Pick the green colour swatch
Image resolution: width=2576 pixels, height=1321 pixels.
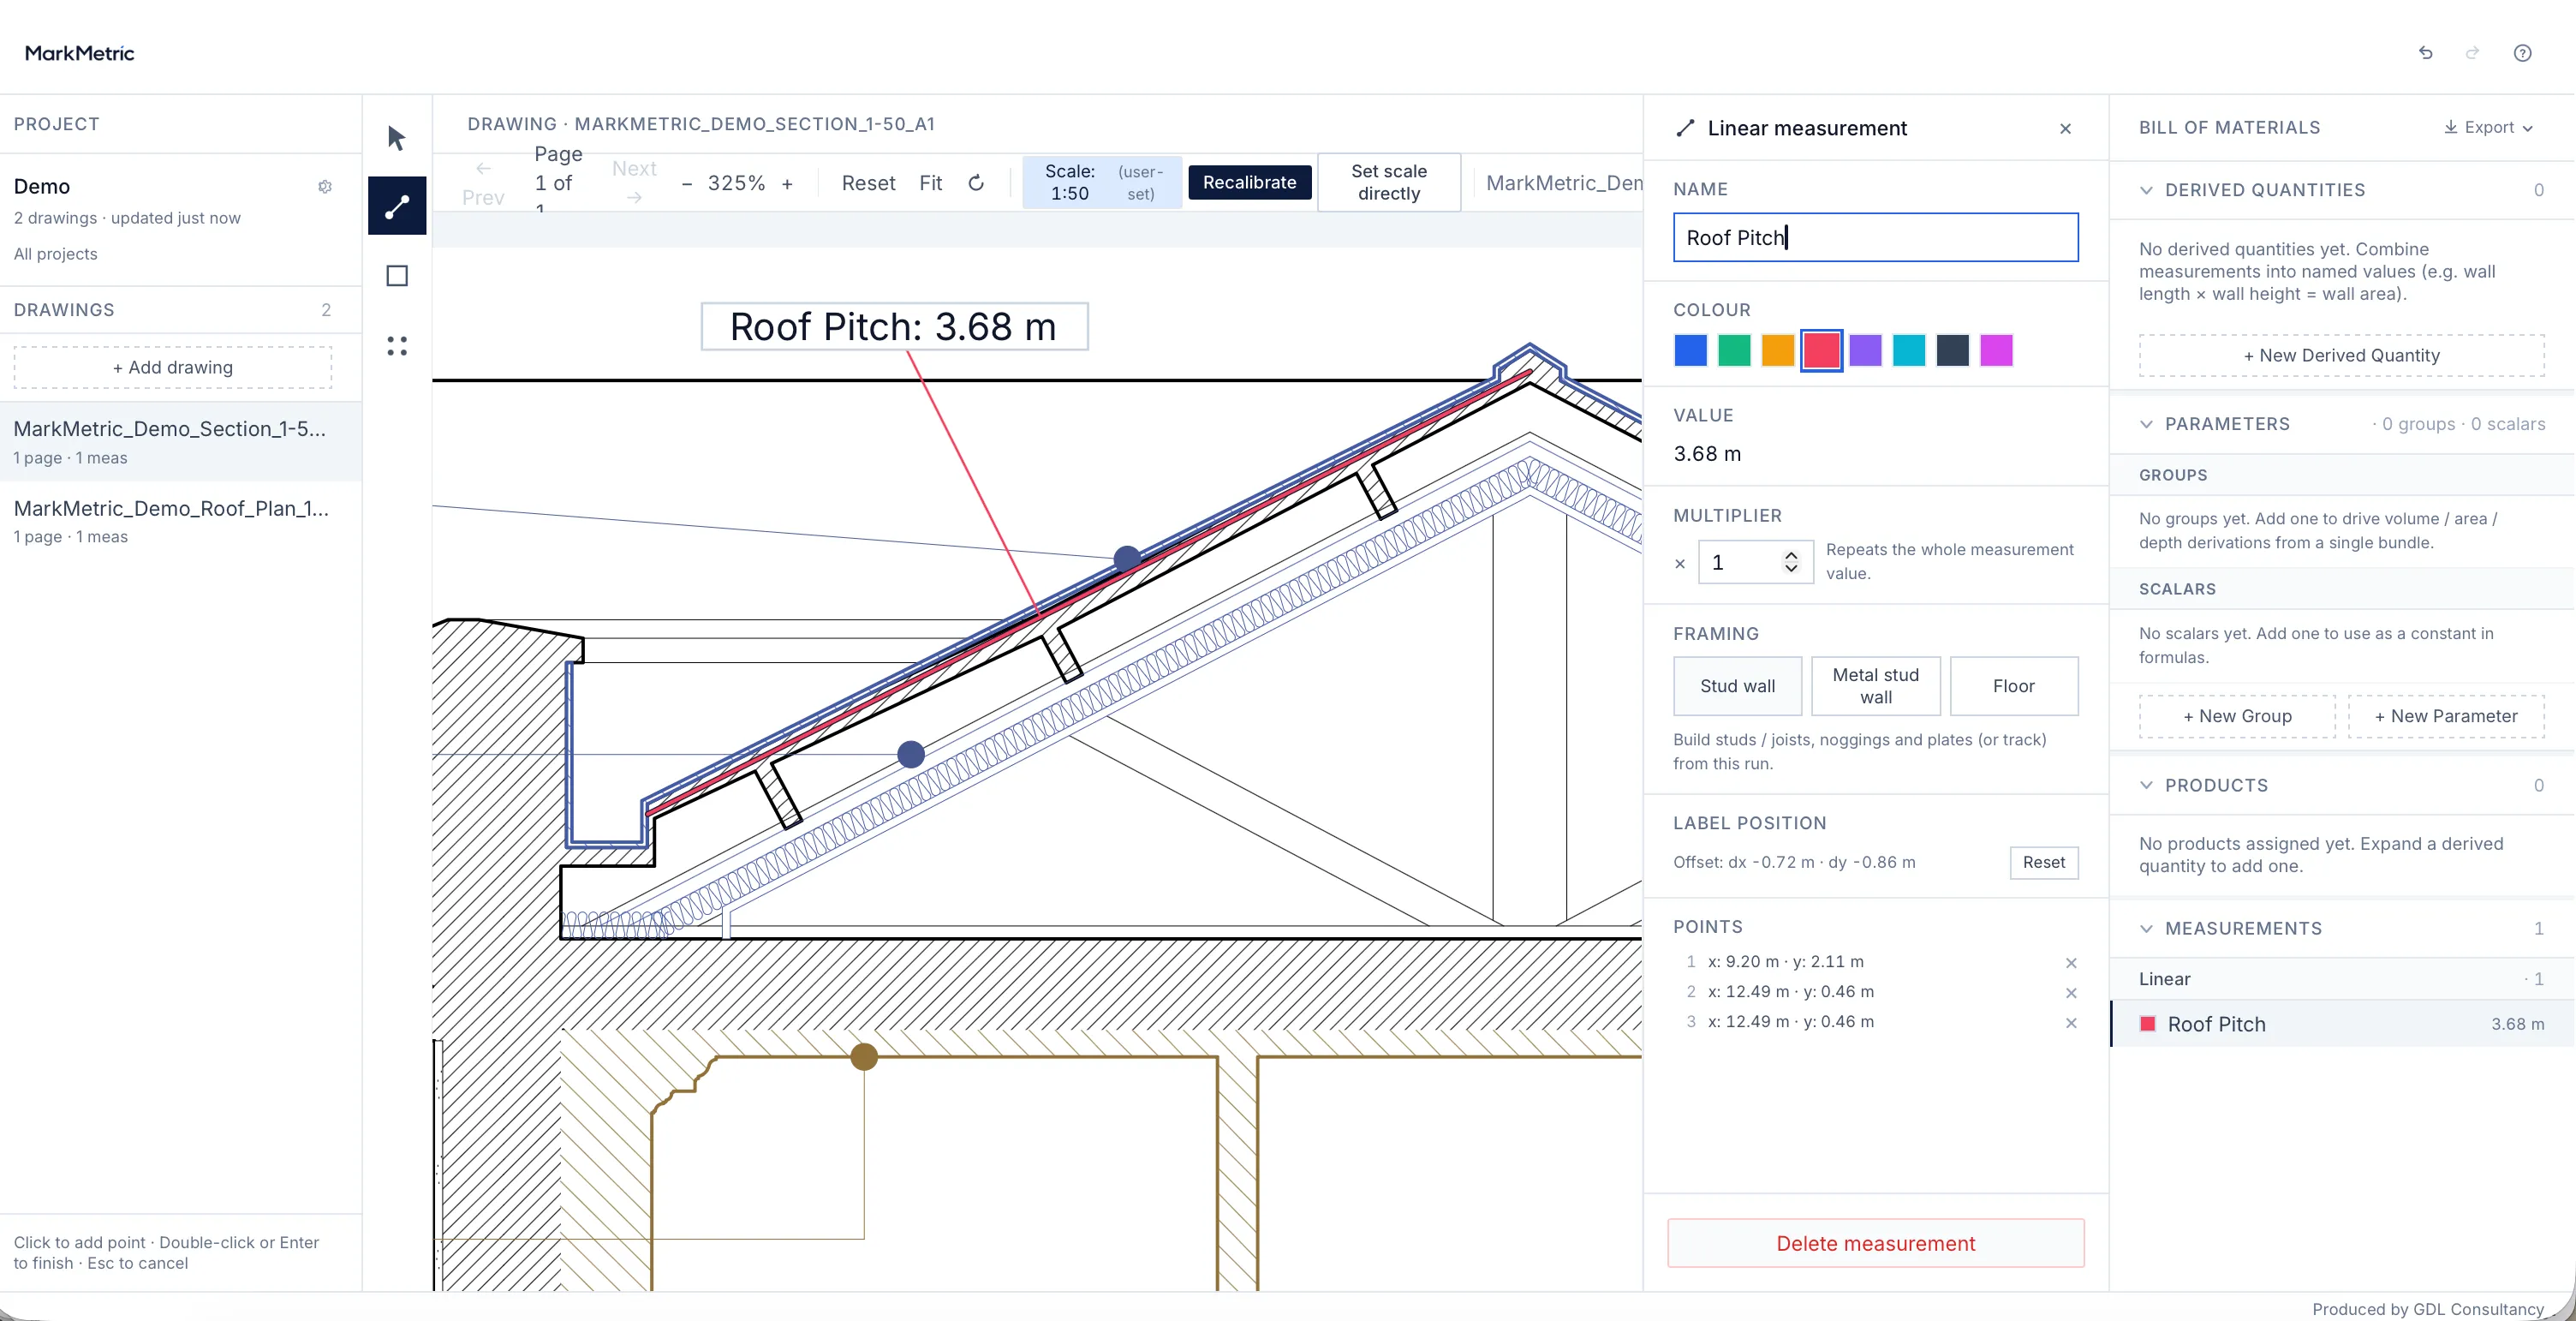point(1734,351)
